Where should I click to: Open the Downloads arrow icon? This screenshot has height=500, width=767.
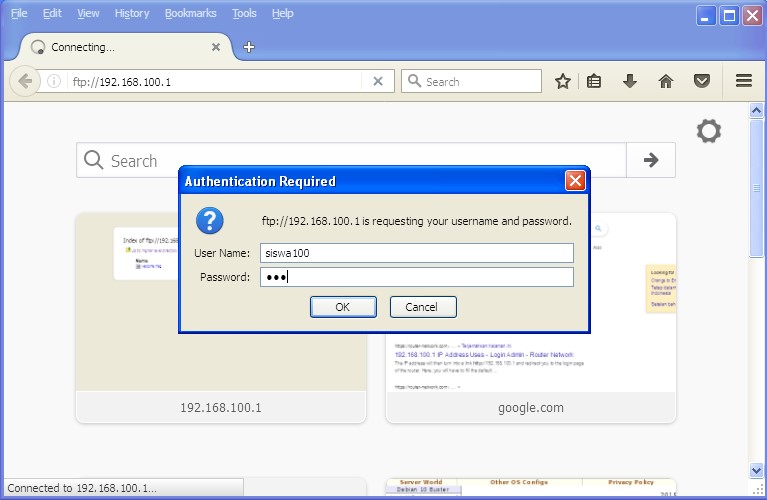[x=630, y=82]
